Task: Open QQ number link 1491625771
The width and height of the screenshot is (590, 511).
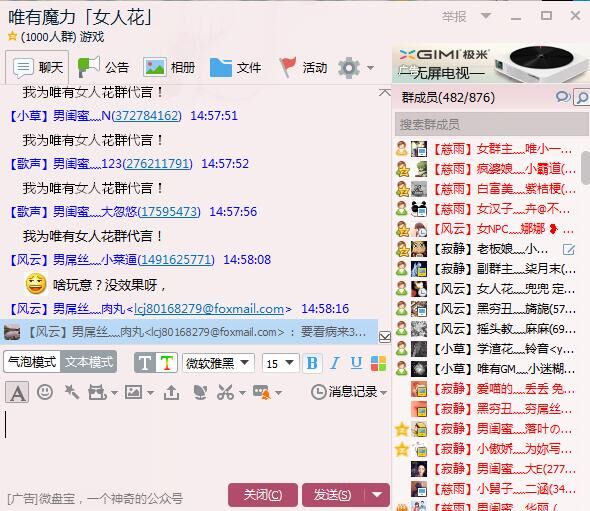Action: [x=176, y=260]
